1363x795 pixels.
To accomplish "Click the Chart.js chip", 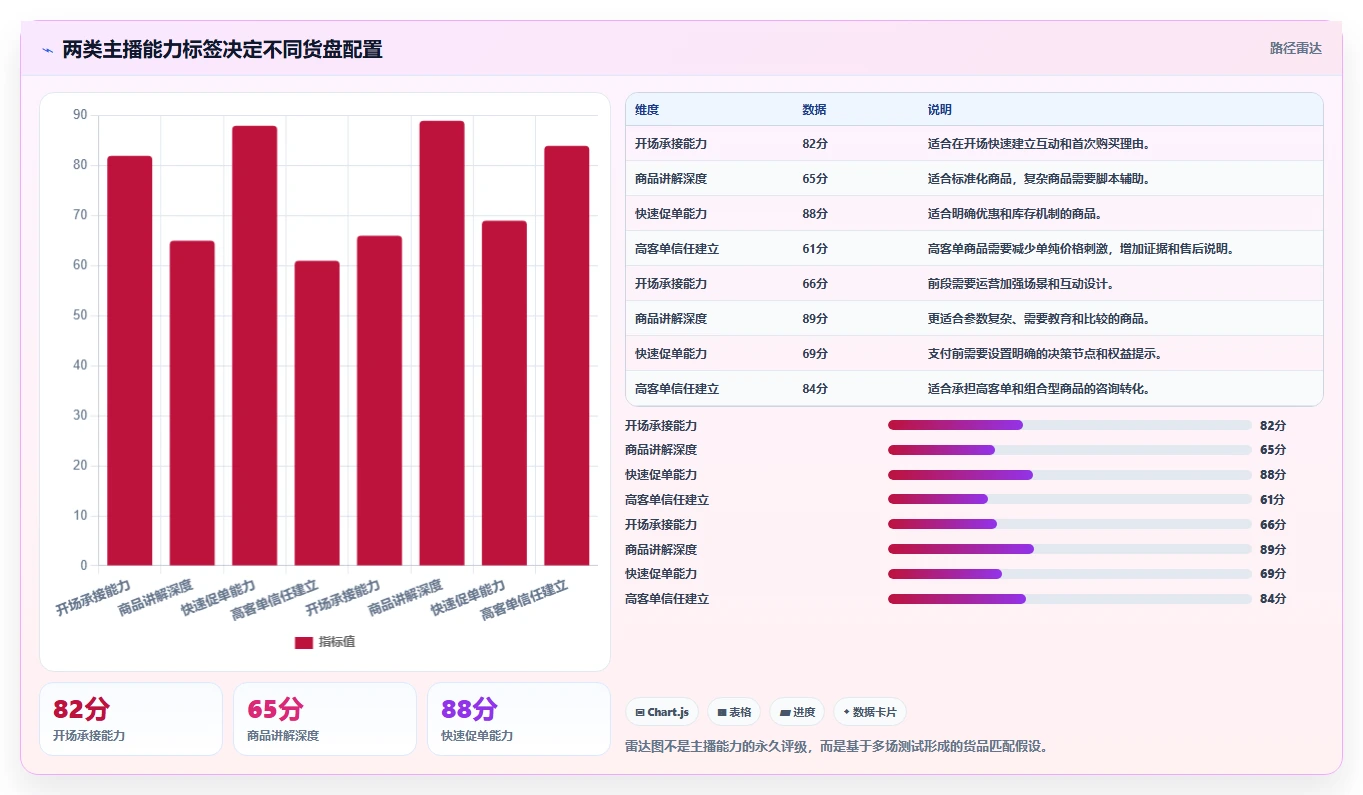I will tap(662, 712).
